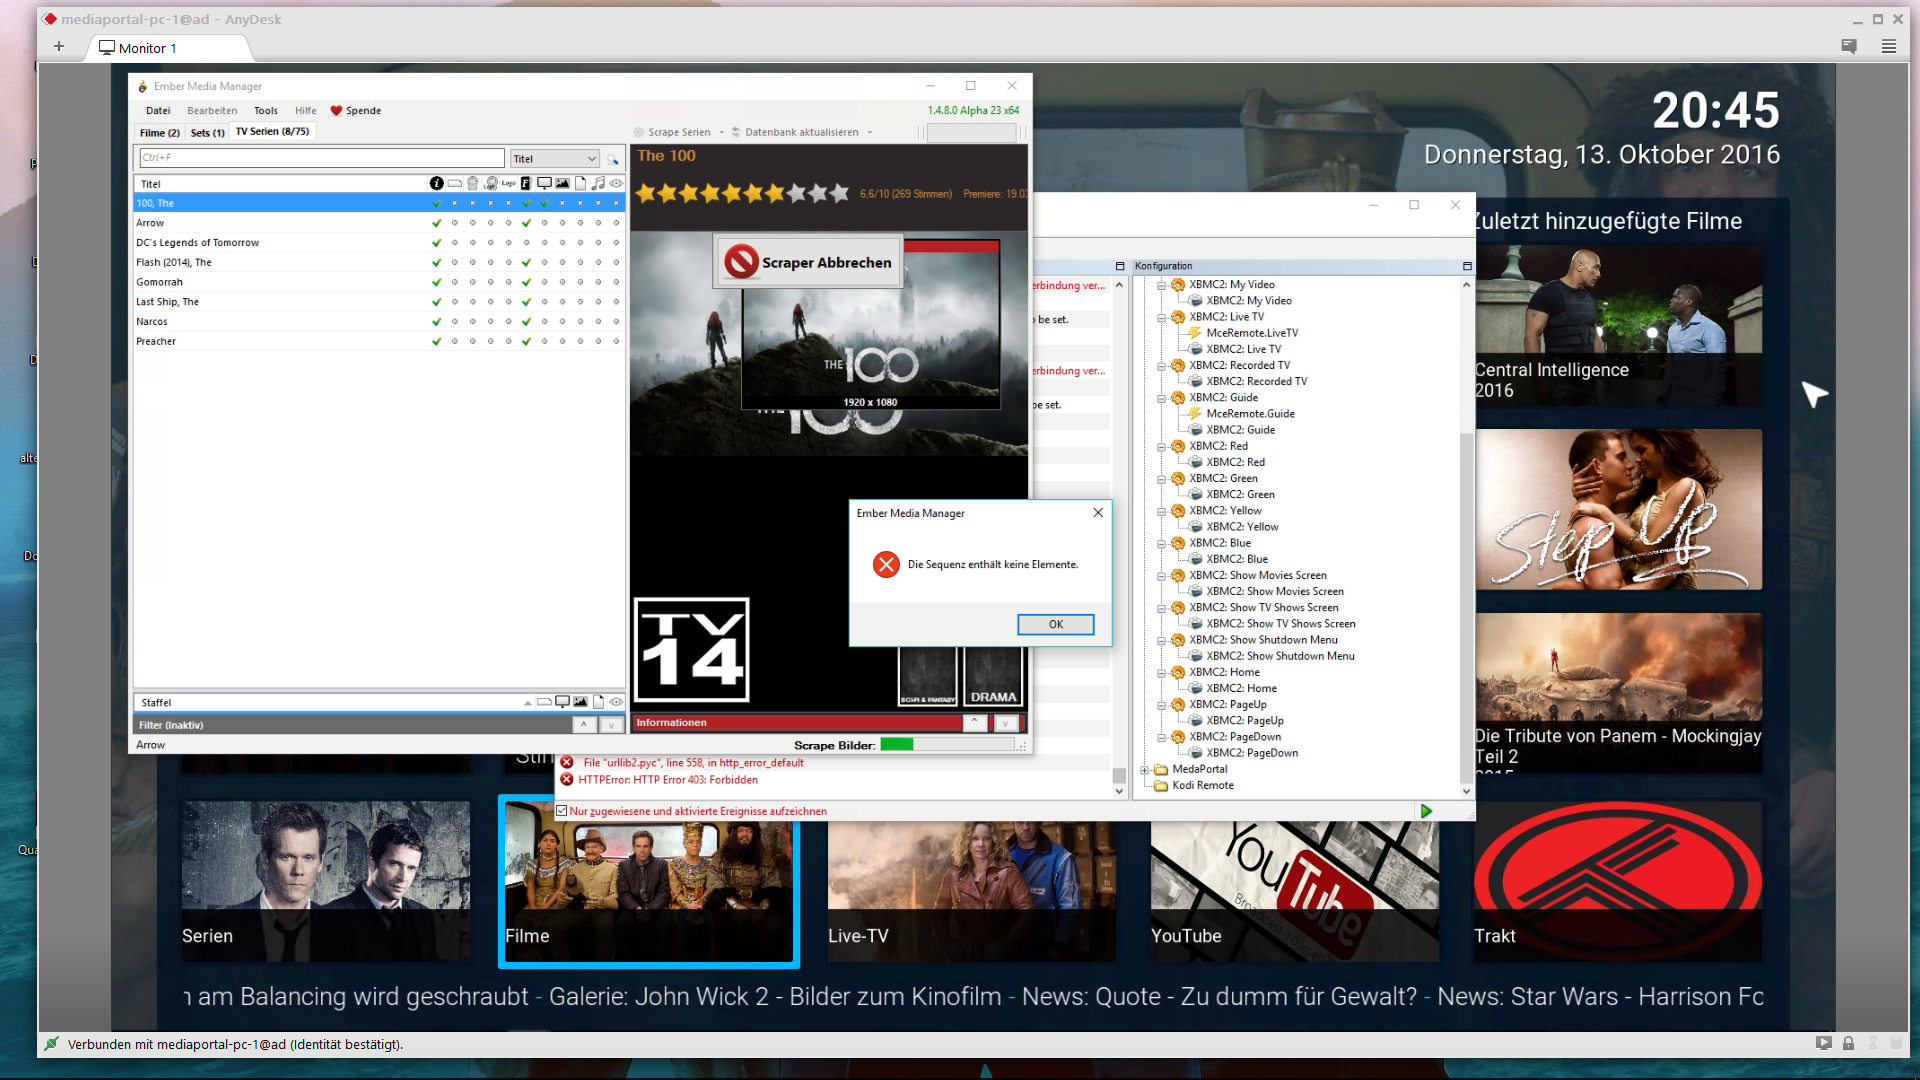Click the banner column header icon
1920x1080 pixels.
tap(455, 183)
